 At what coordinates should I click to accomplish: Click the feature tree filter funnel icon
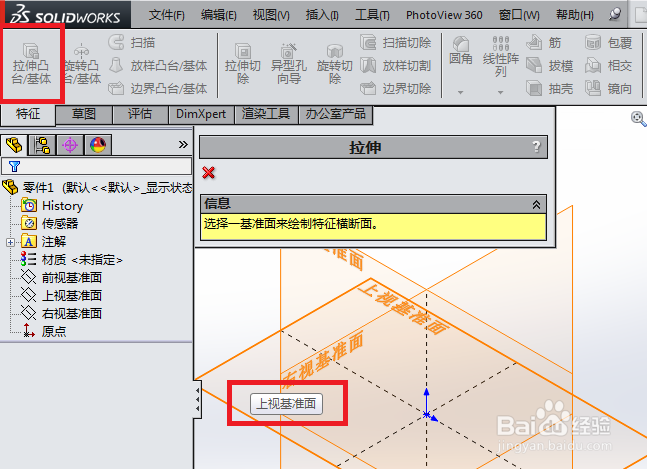pyautogui.click(x=14, y=166)
